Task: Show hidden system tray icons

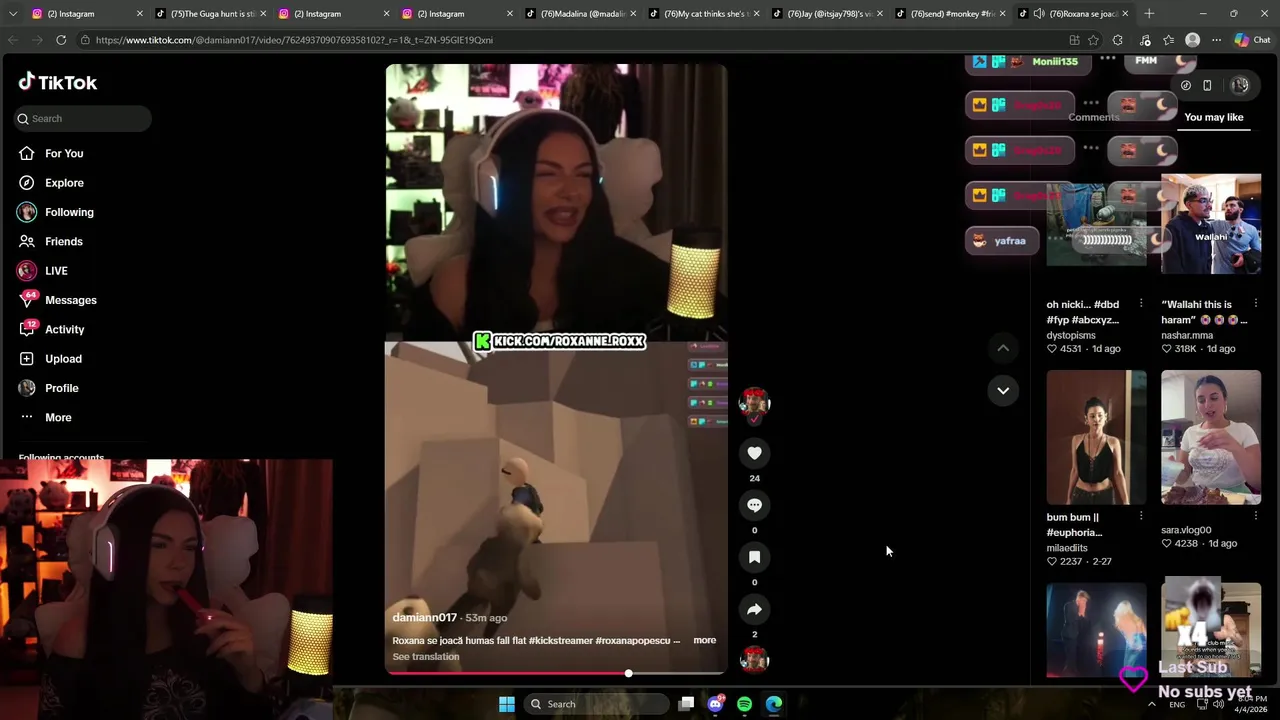Action: pyautogui.click(x=1152, y=704)
